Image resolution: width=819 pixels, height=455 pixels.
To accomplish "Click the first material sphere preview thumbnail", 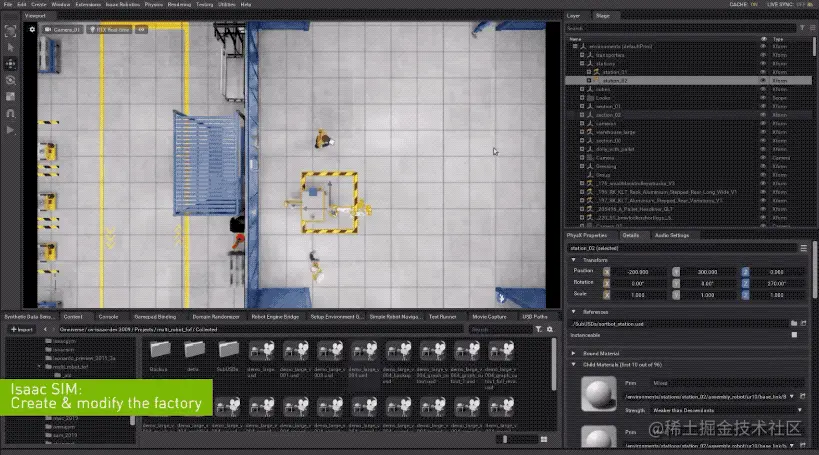I will [599, 394].
